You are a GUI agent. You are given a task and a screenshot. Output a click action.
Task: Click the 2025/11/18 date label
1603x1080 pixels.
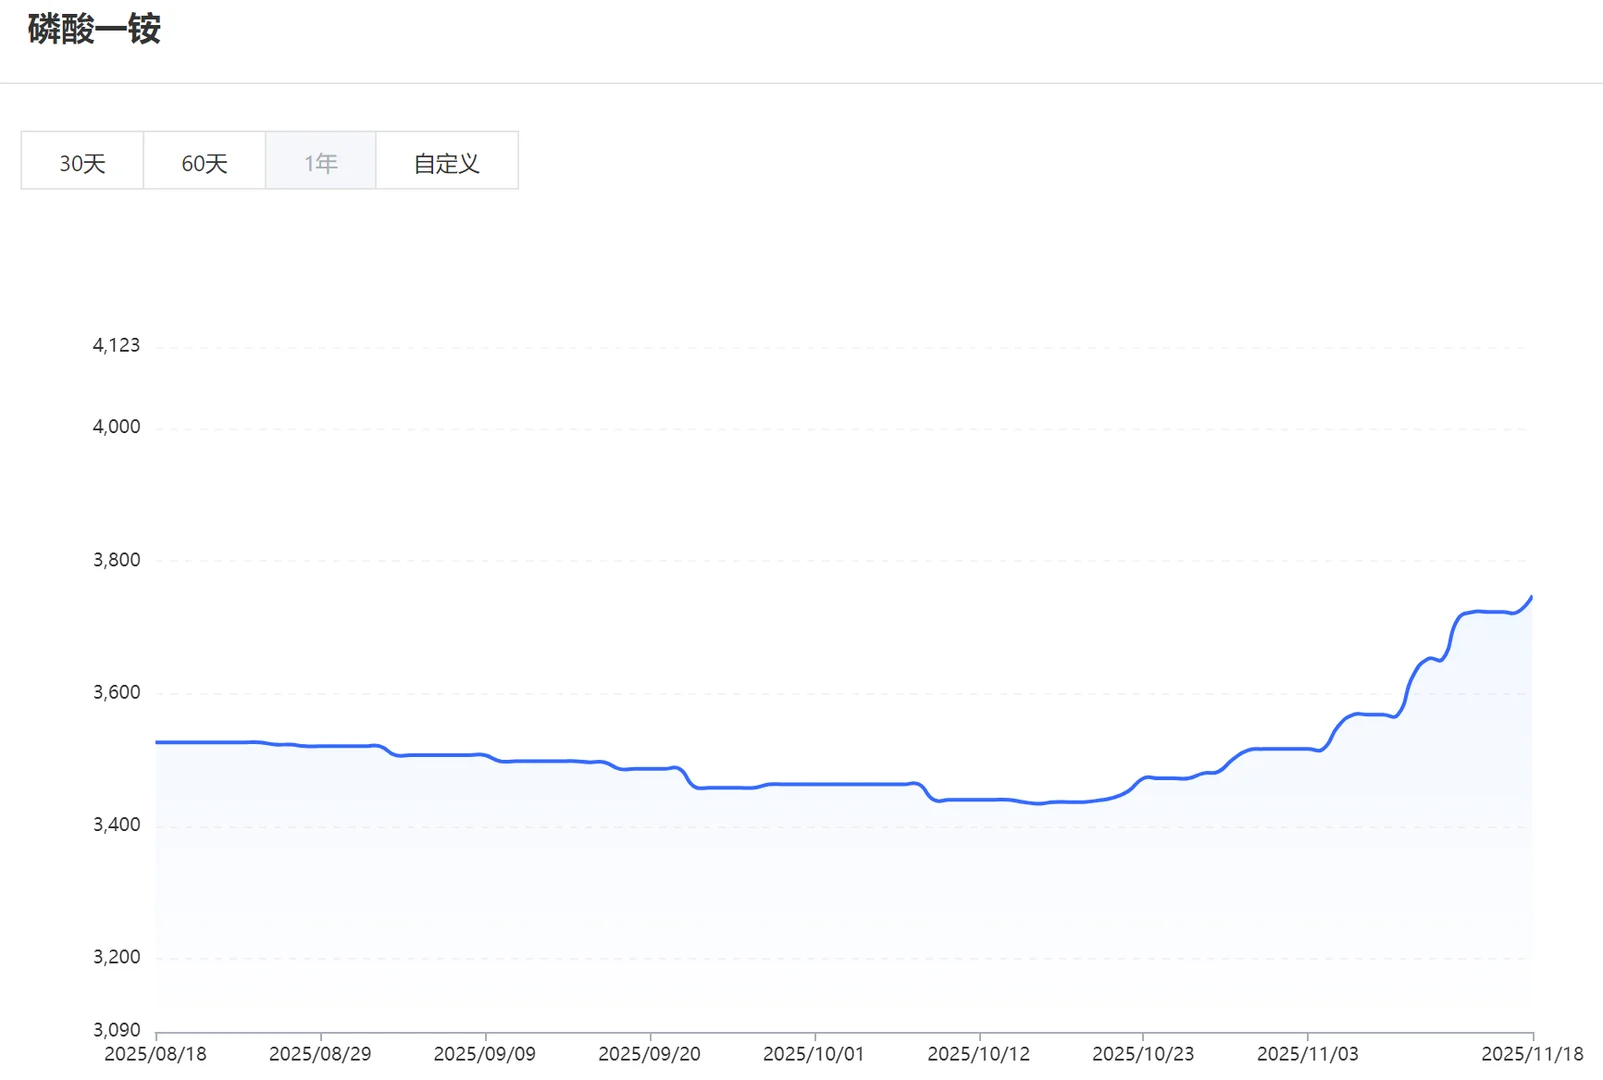[x=1532, y=1054]
